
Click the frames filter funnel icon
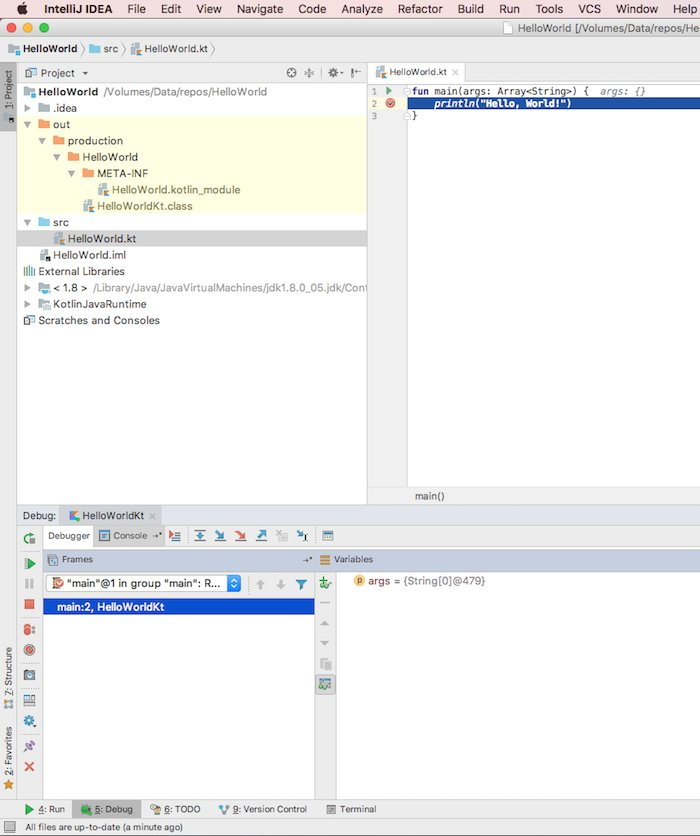[x=301, y=584]
